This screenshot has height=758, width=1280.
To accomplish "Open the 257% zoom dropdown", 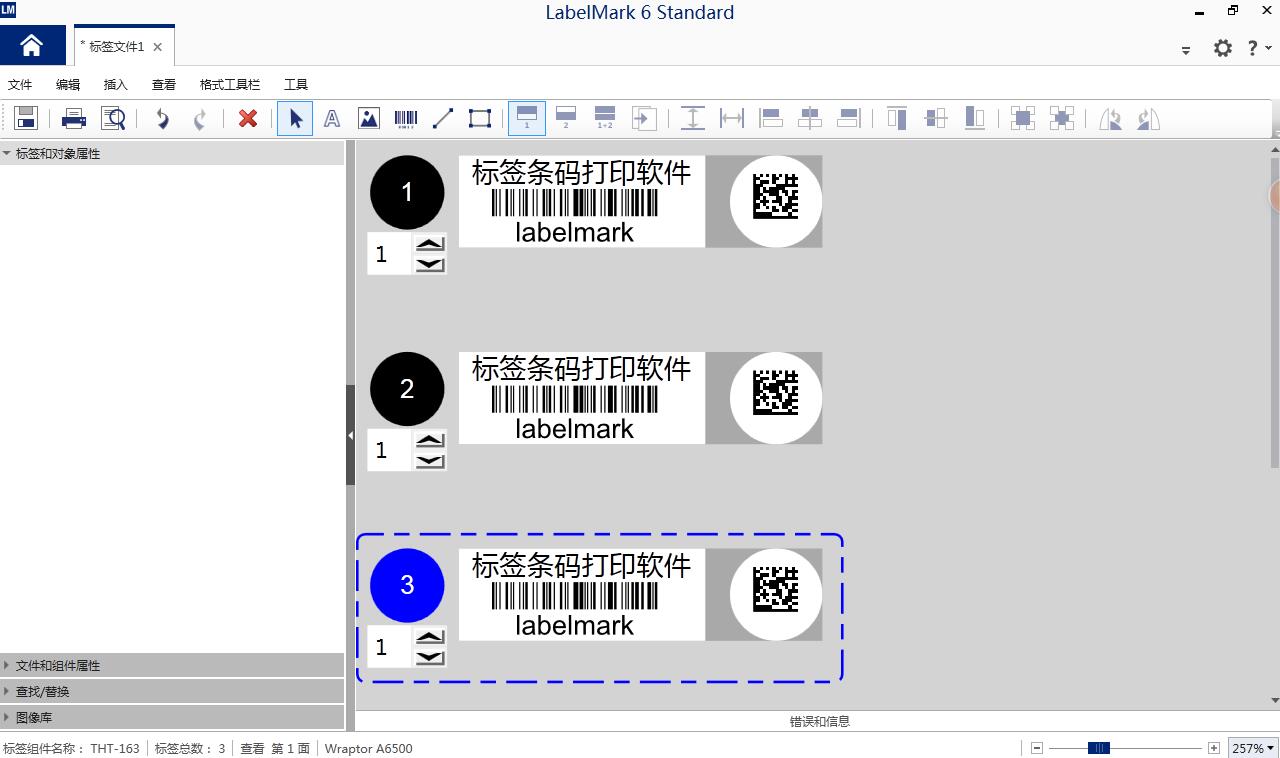I will [1253, 748].
